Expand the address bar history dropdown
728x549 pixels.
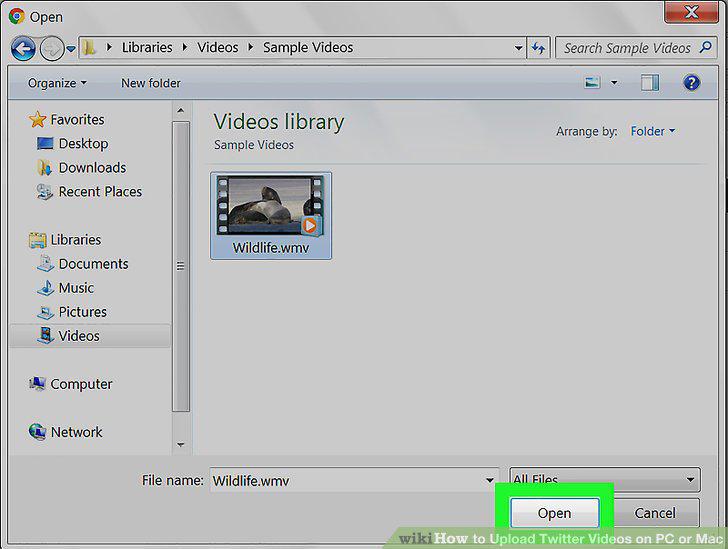click(519, 48)
